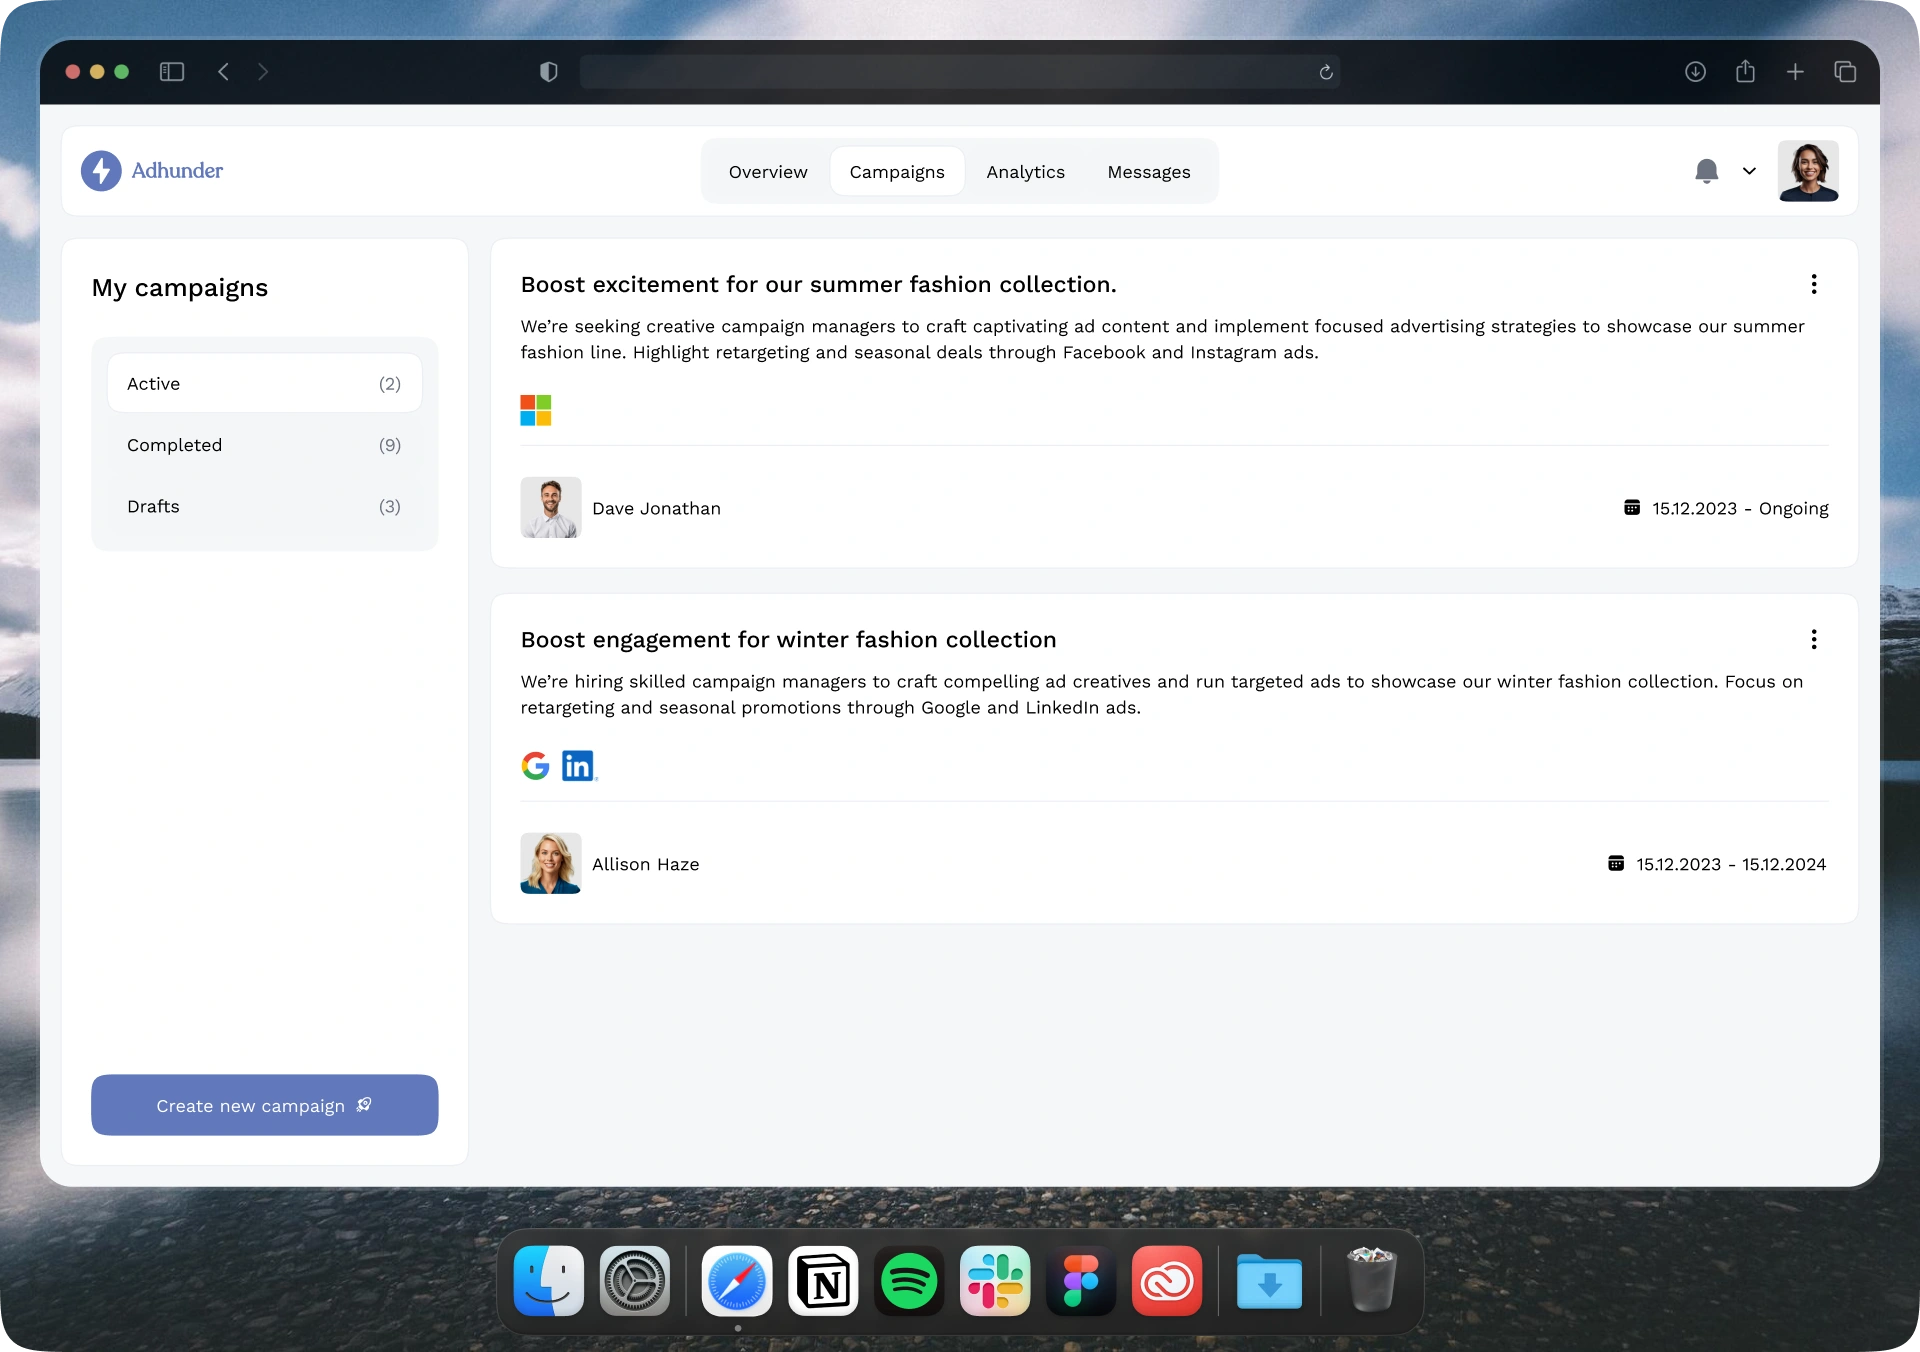Click the Adhunder lightning logo
This screenshot has width=1920, height=1352.
point(101,171)
